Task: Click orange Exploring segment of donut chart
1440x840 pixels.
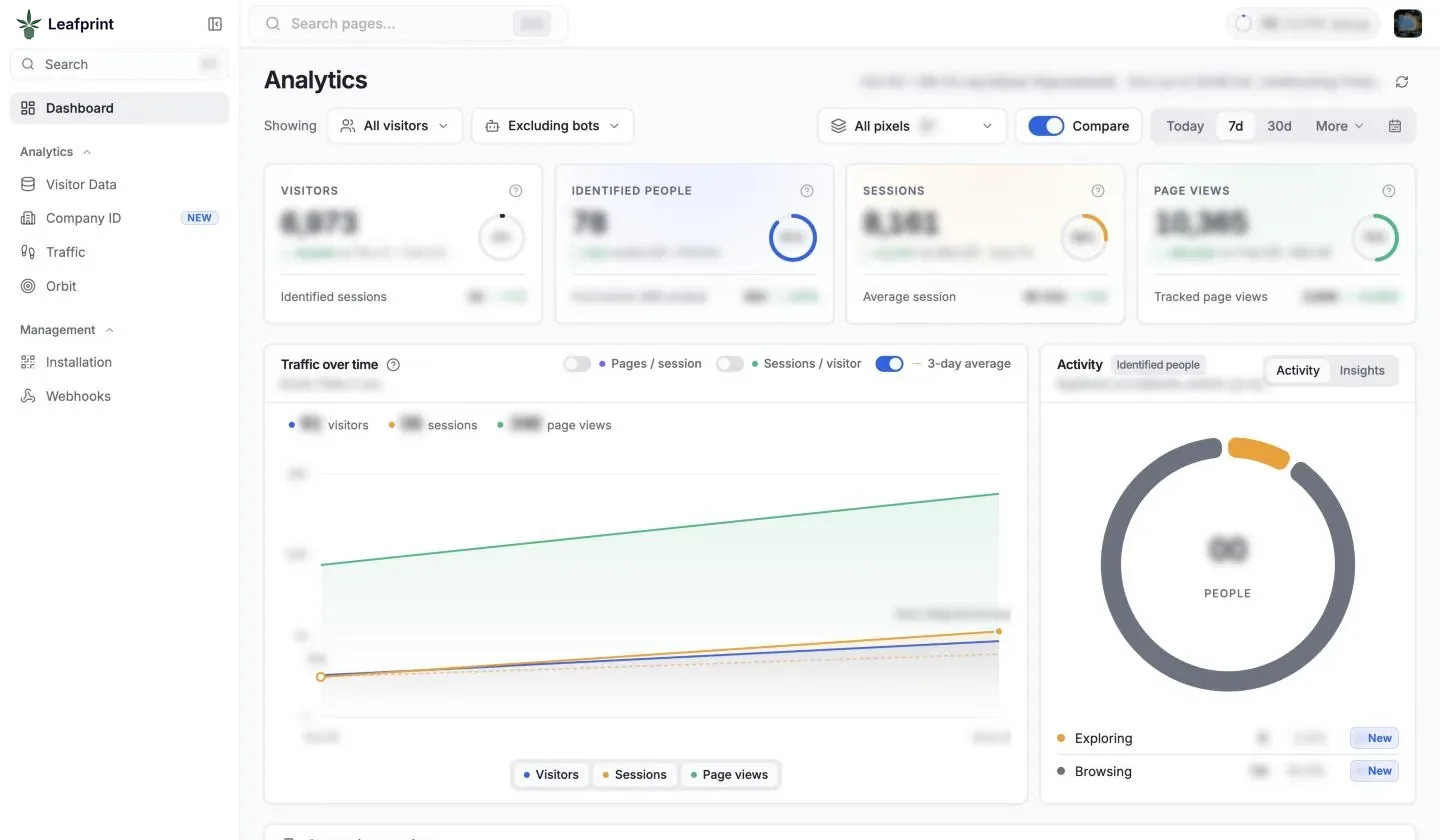Action: pos(1258,452)
